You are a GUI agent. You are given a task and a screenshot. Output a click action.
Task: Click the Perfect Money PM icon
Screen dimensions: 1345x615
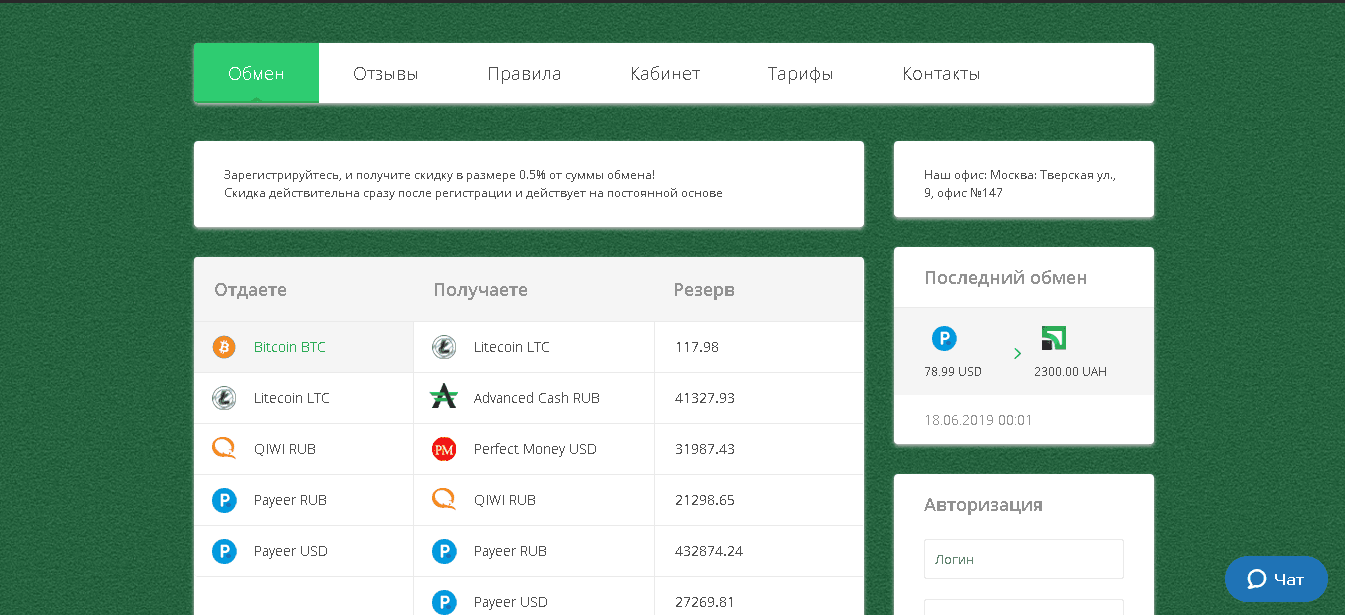point(444,449)
